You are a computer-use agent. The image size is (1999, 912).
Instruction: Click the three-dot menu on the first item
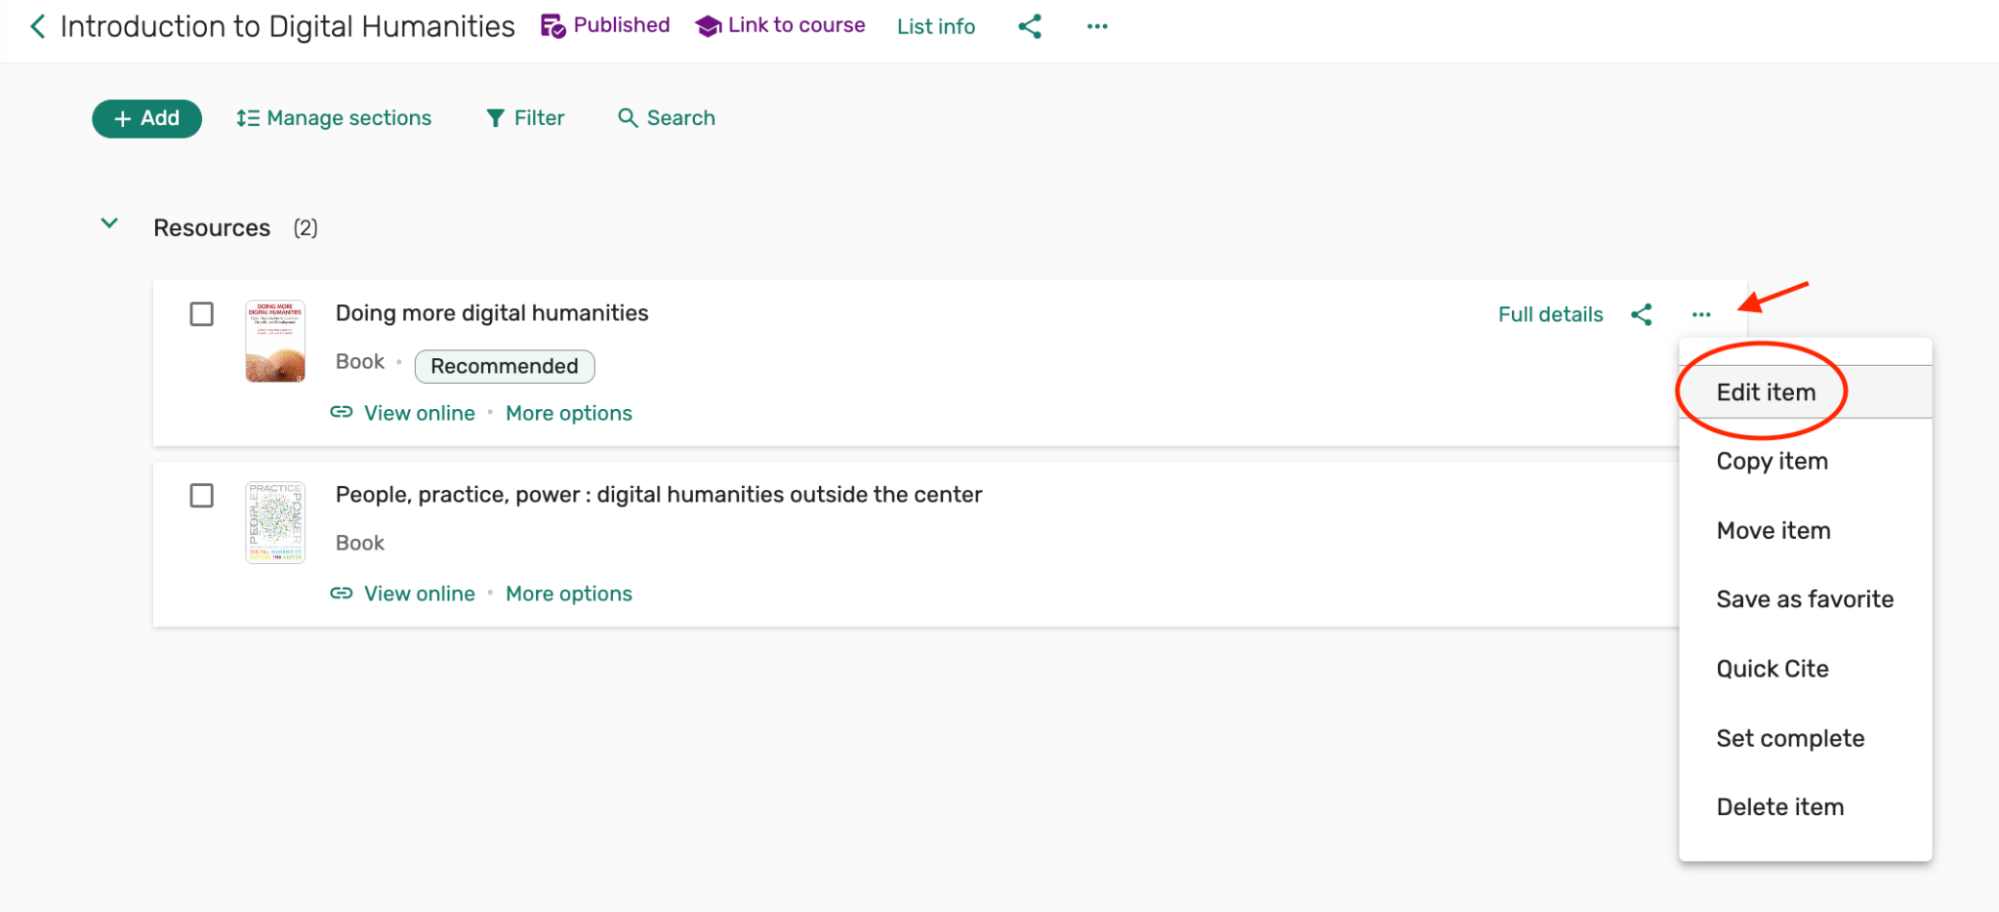tap(1701, 315)
